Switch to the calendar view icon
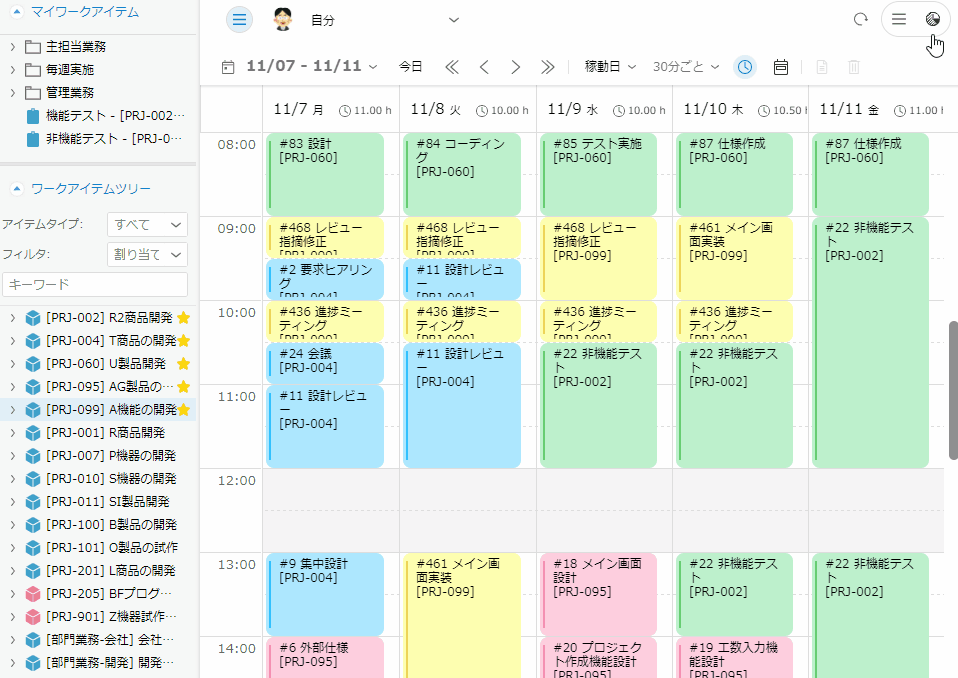Image resolution: width=958 pixels, height=678 pixels. 781,67
